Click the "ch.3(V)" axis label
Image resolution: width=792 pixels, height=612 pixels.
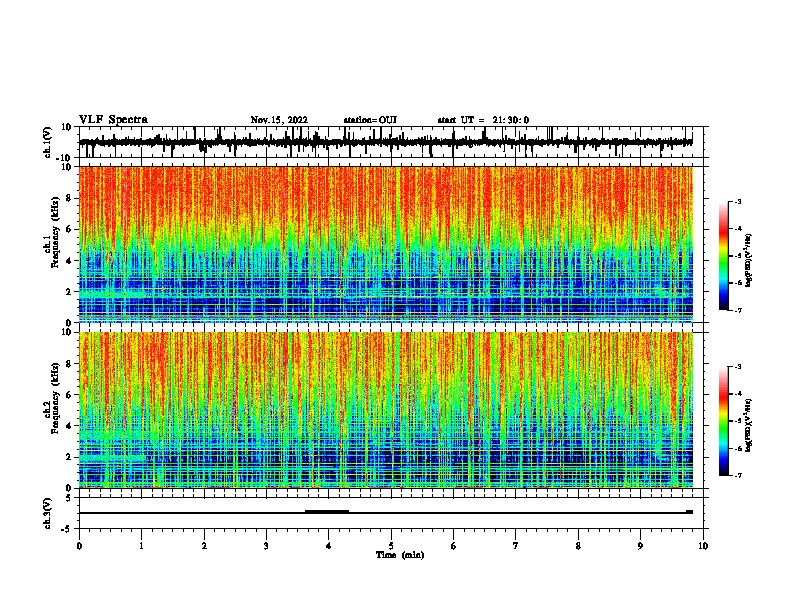tap(48, 513)
